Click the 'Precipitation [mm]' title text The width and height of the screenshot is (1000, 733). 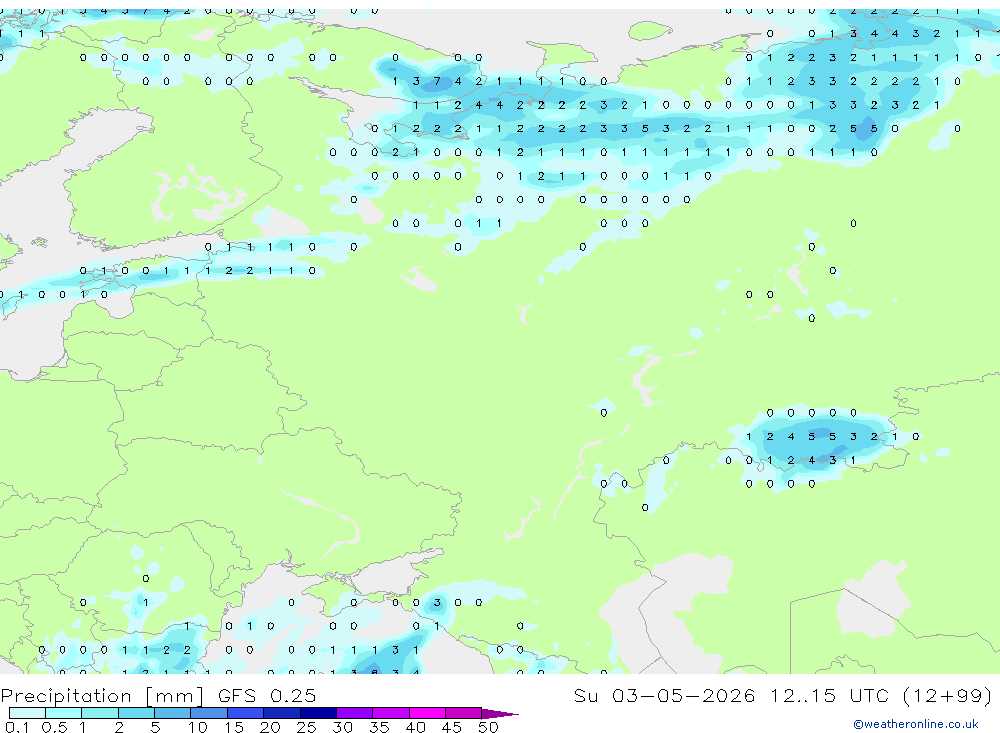[x=102, y=695]
